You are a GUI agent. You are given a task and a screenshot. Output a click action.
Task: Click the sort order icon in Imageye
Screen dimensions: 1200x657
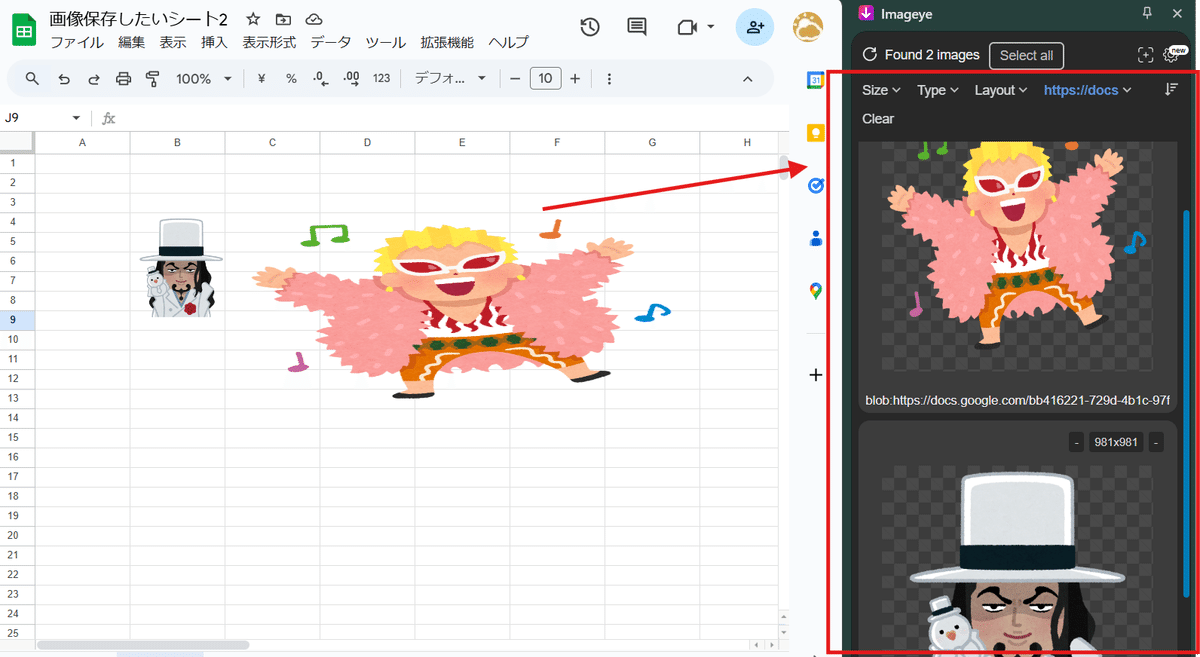pyautogui.click(x=1171, y=90)
